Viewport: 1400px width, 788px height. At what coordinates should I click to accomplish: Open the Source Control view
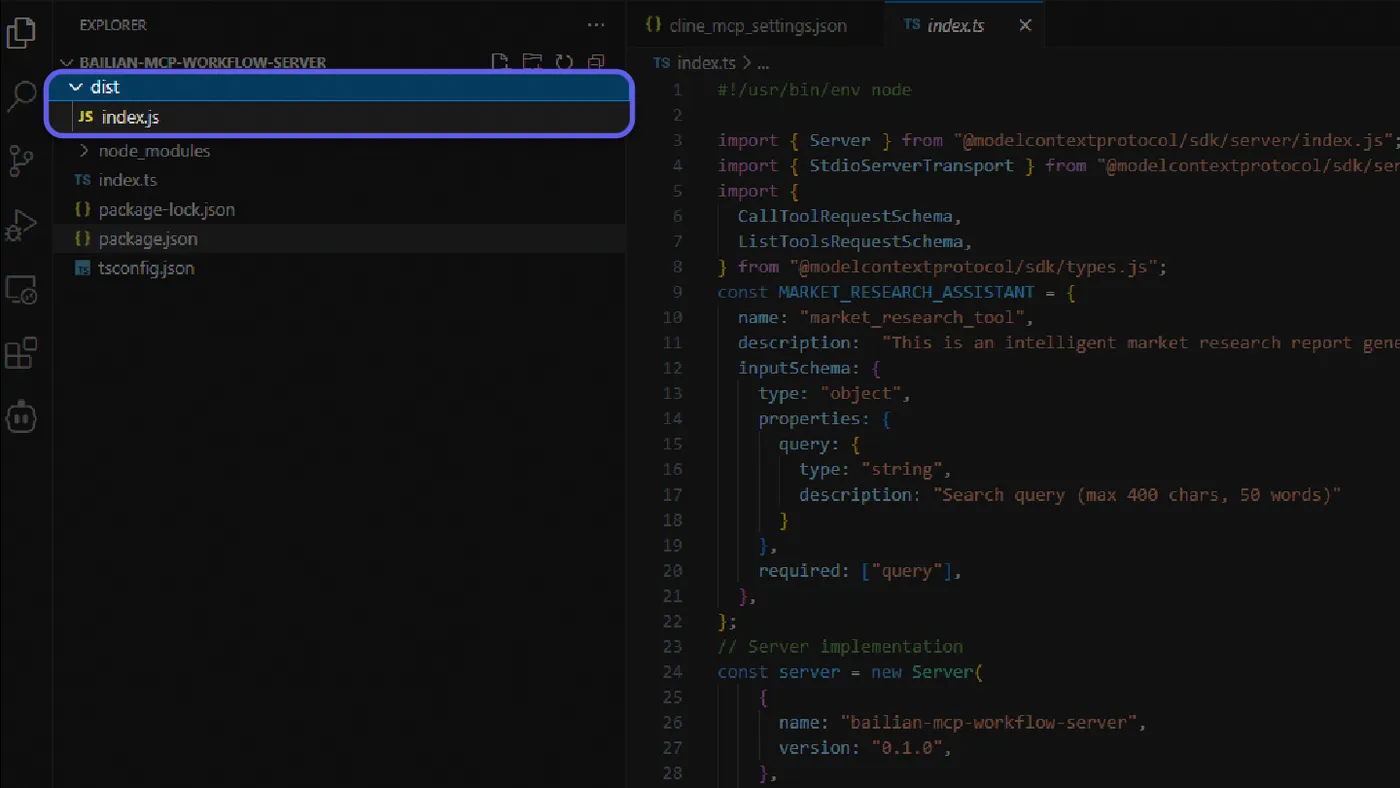pyautogui.click(x=21, y=161)
